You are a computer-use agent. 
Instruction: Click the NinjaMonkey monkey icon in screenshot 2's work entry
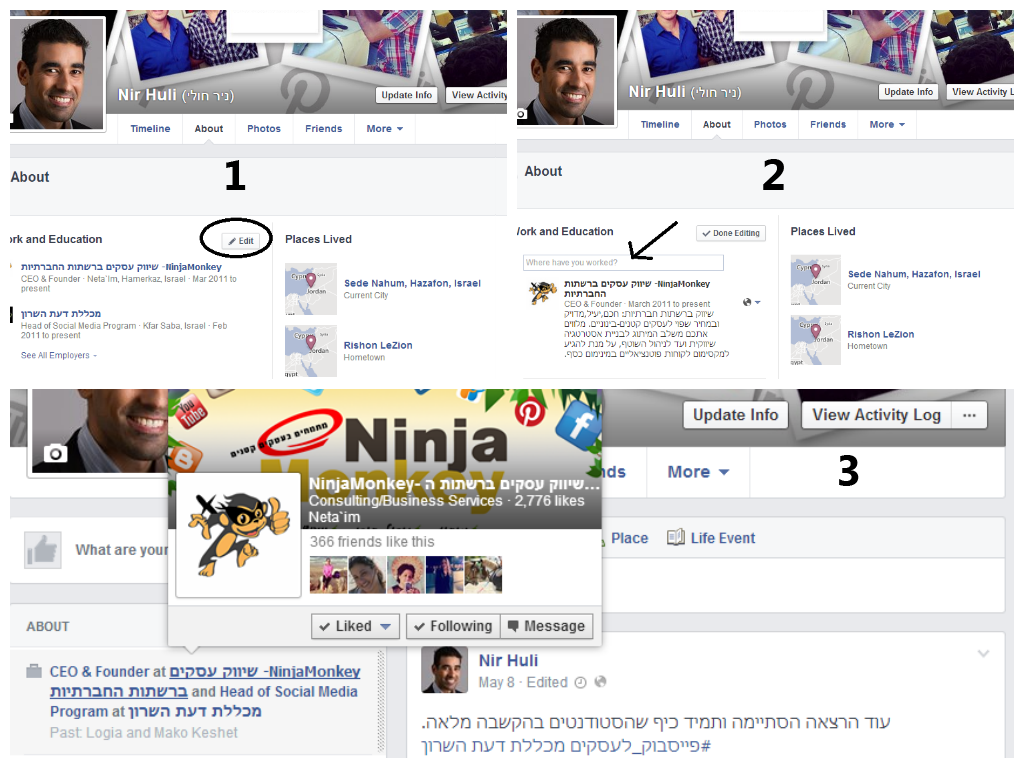[543, 293]
